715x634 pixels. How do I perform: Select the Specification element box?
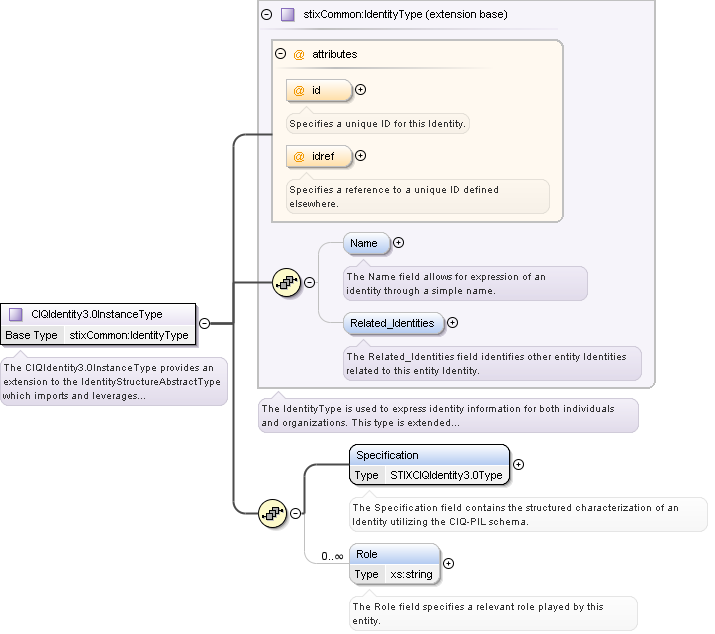429,456
